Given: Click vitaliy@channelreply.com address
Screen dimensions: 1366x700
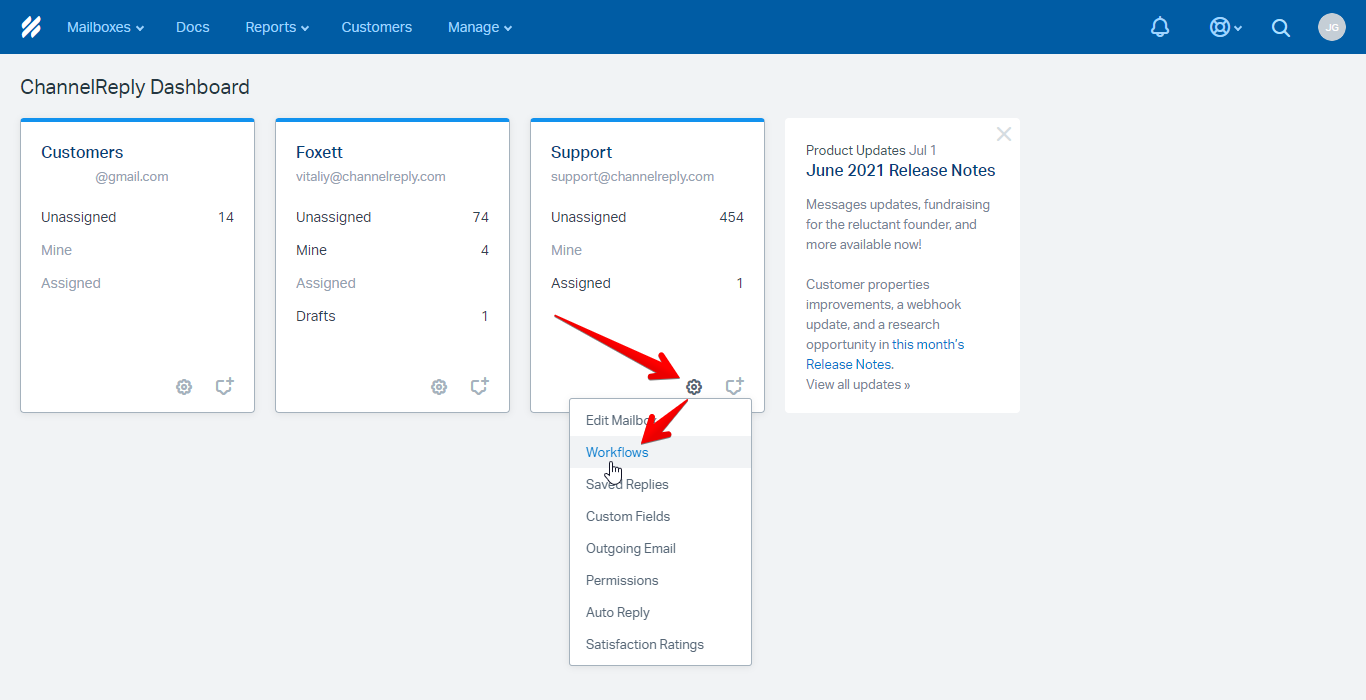Looking at the screenshot, I should (371, 176).
